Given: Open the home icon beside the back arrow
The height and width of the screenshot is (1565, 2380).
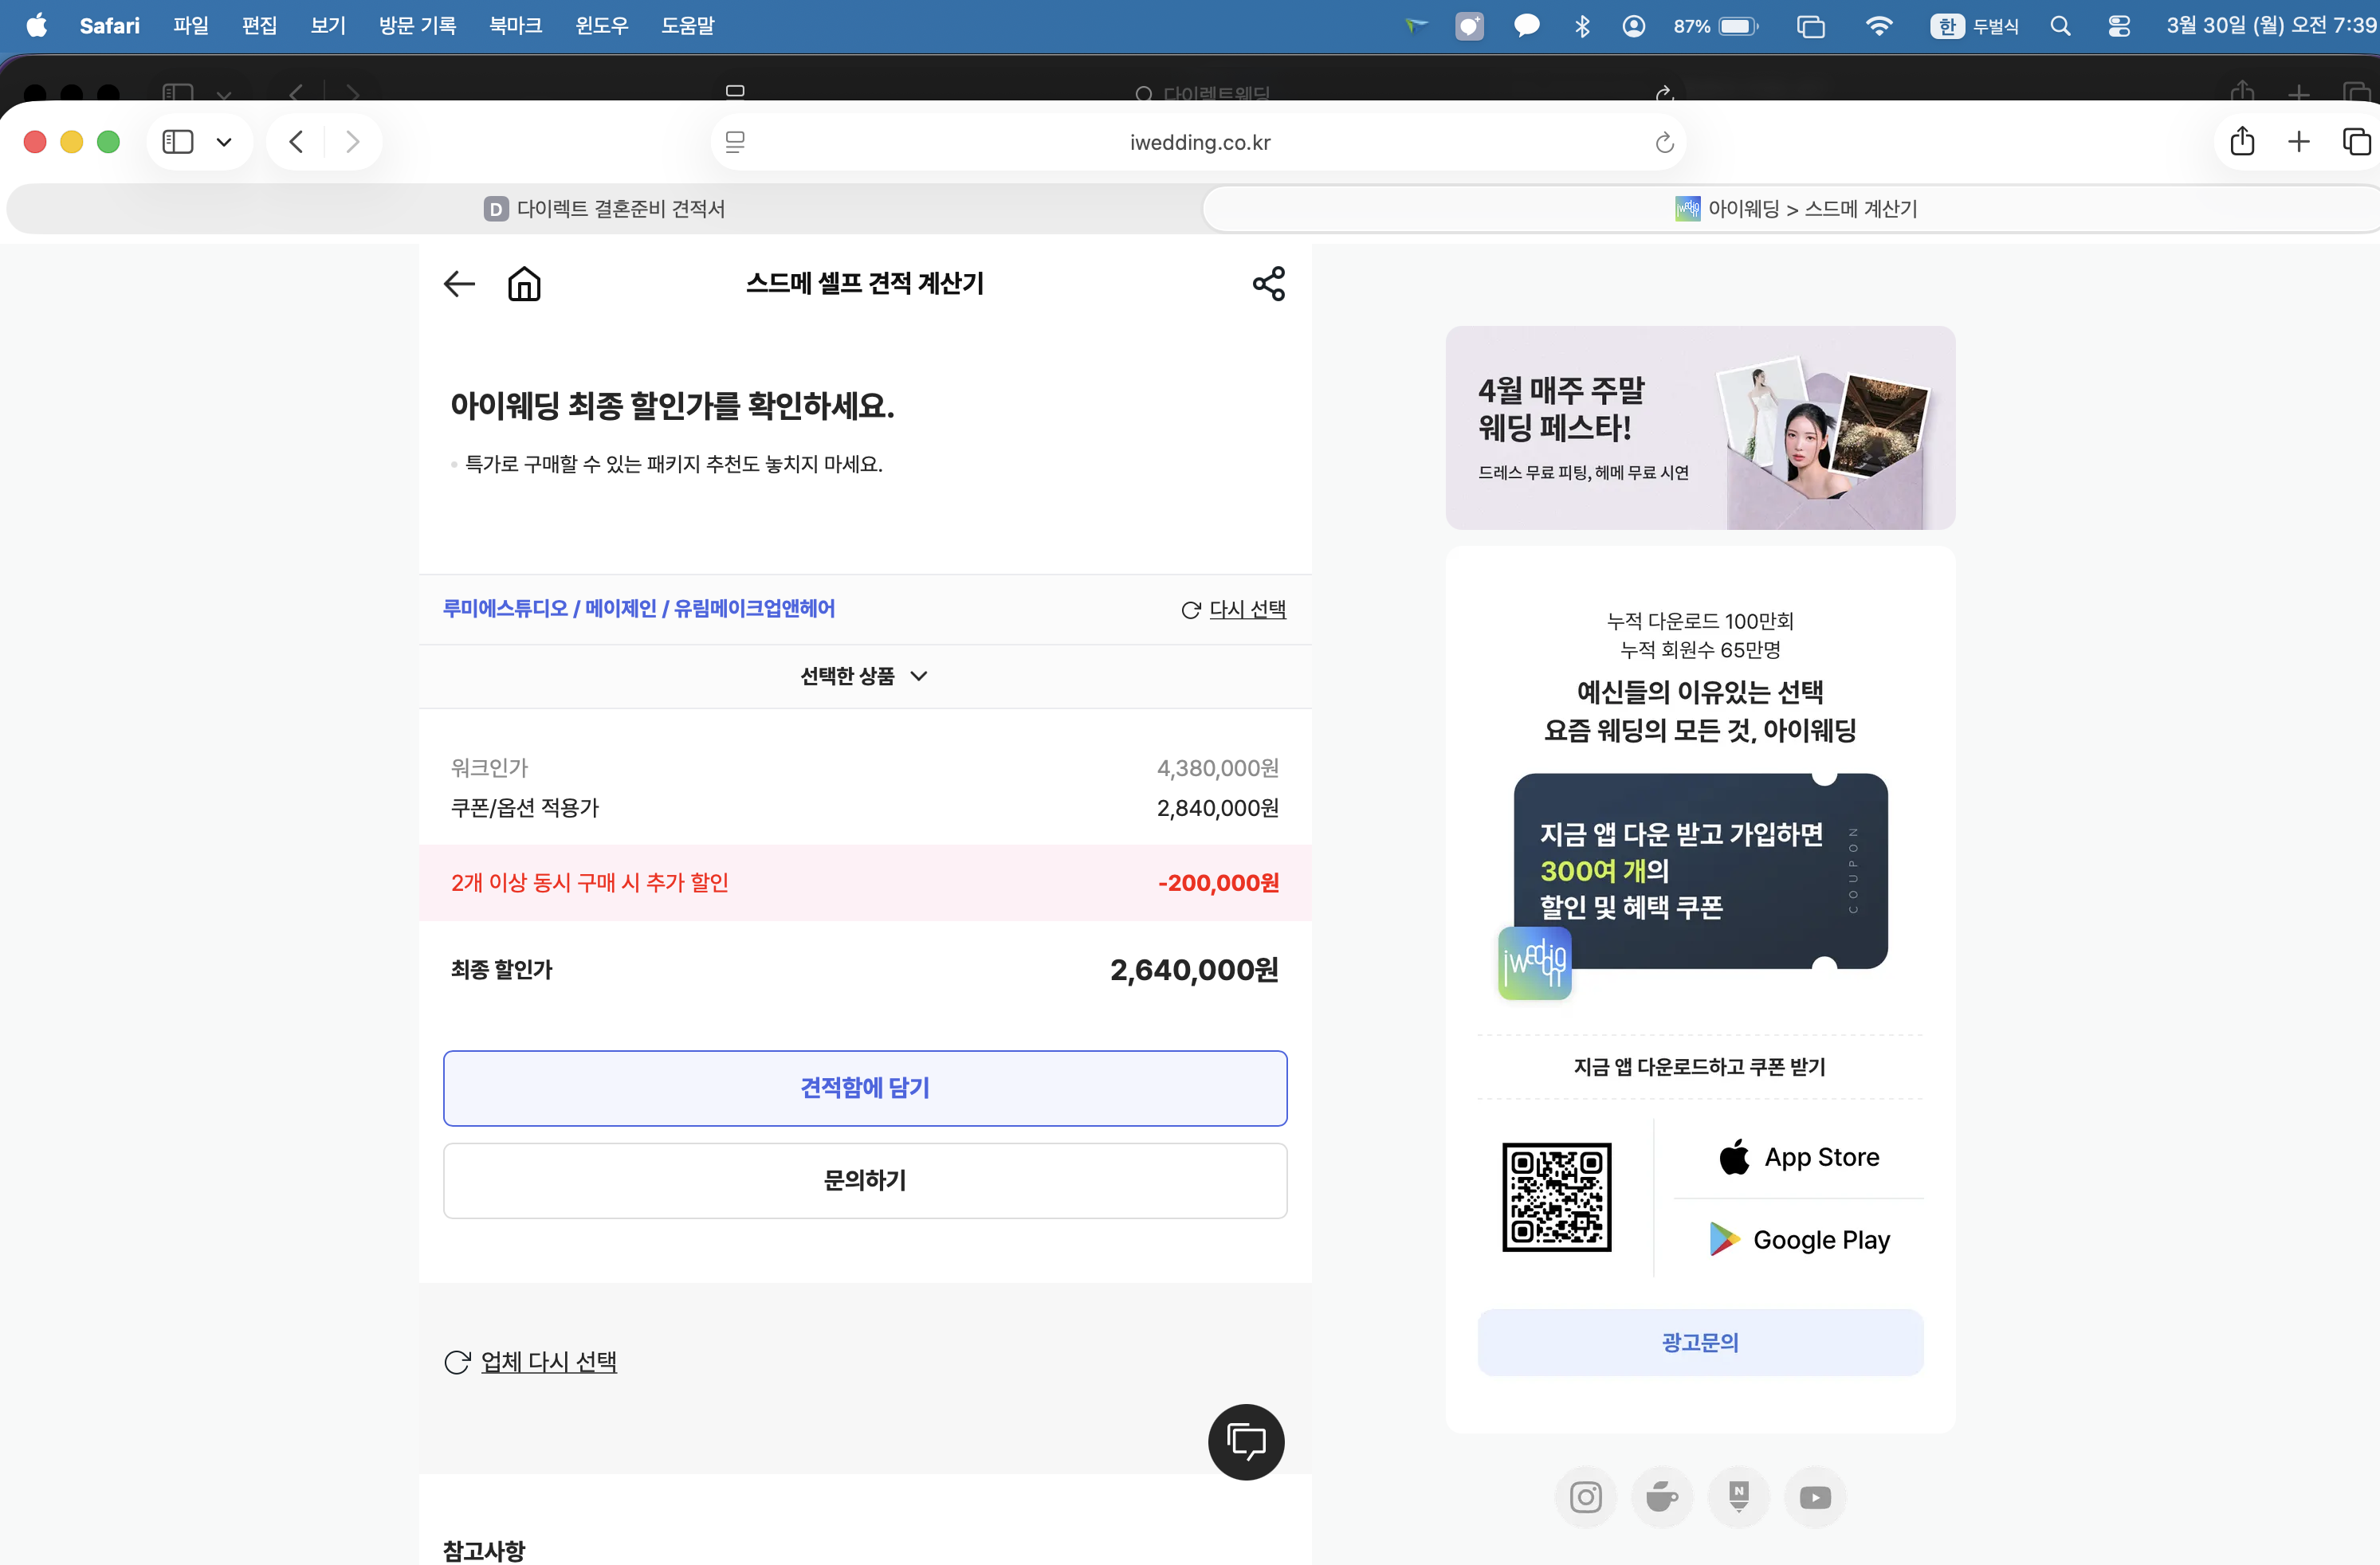Looking at the screenshot, I should [524, 284].
